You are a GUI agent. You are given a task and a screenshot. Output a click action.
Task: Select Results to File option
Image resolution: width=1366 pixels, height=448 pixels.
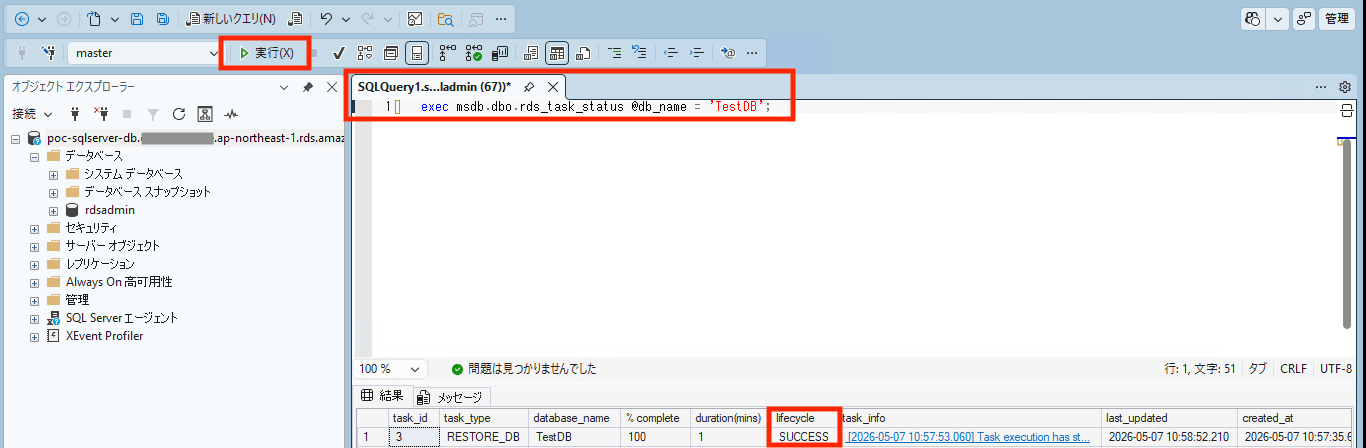coord(583,52)
